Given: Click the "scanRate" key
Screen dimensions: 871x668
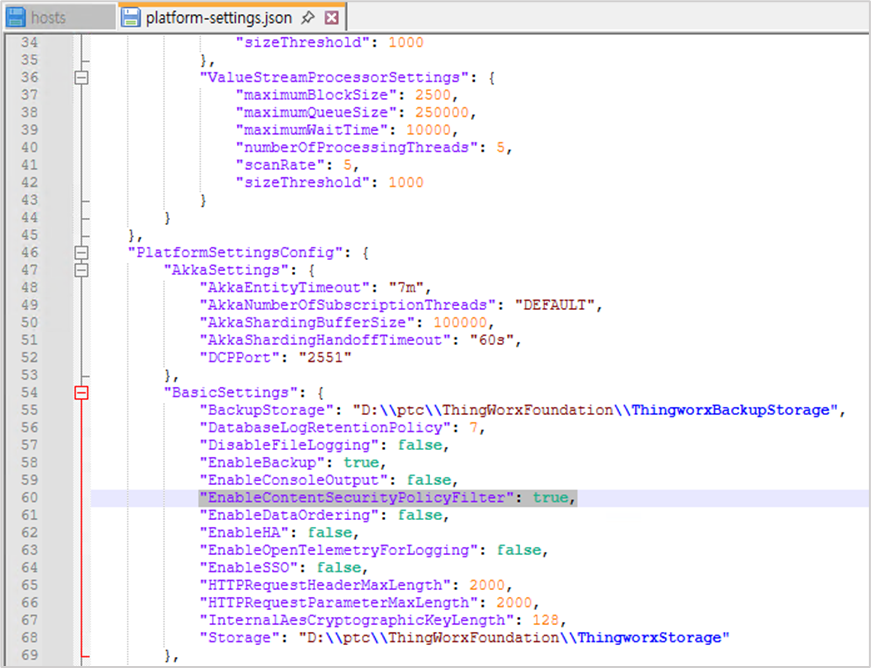Looking at the screenshot, I should click(x=280, y=165).
